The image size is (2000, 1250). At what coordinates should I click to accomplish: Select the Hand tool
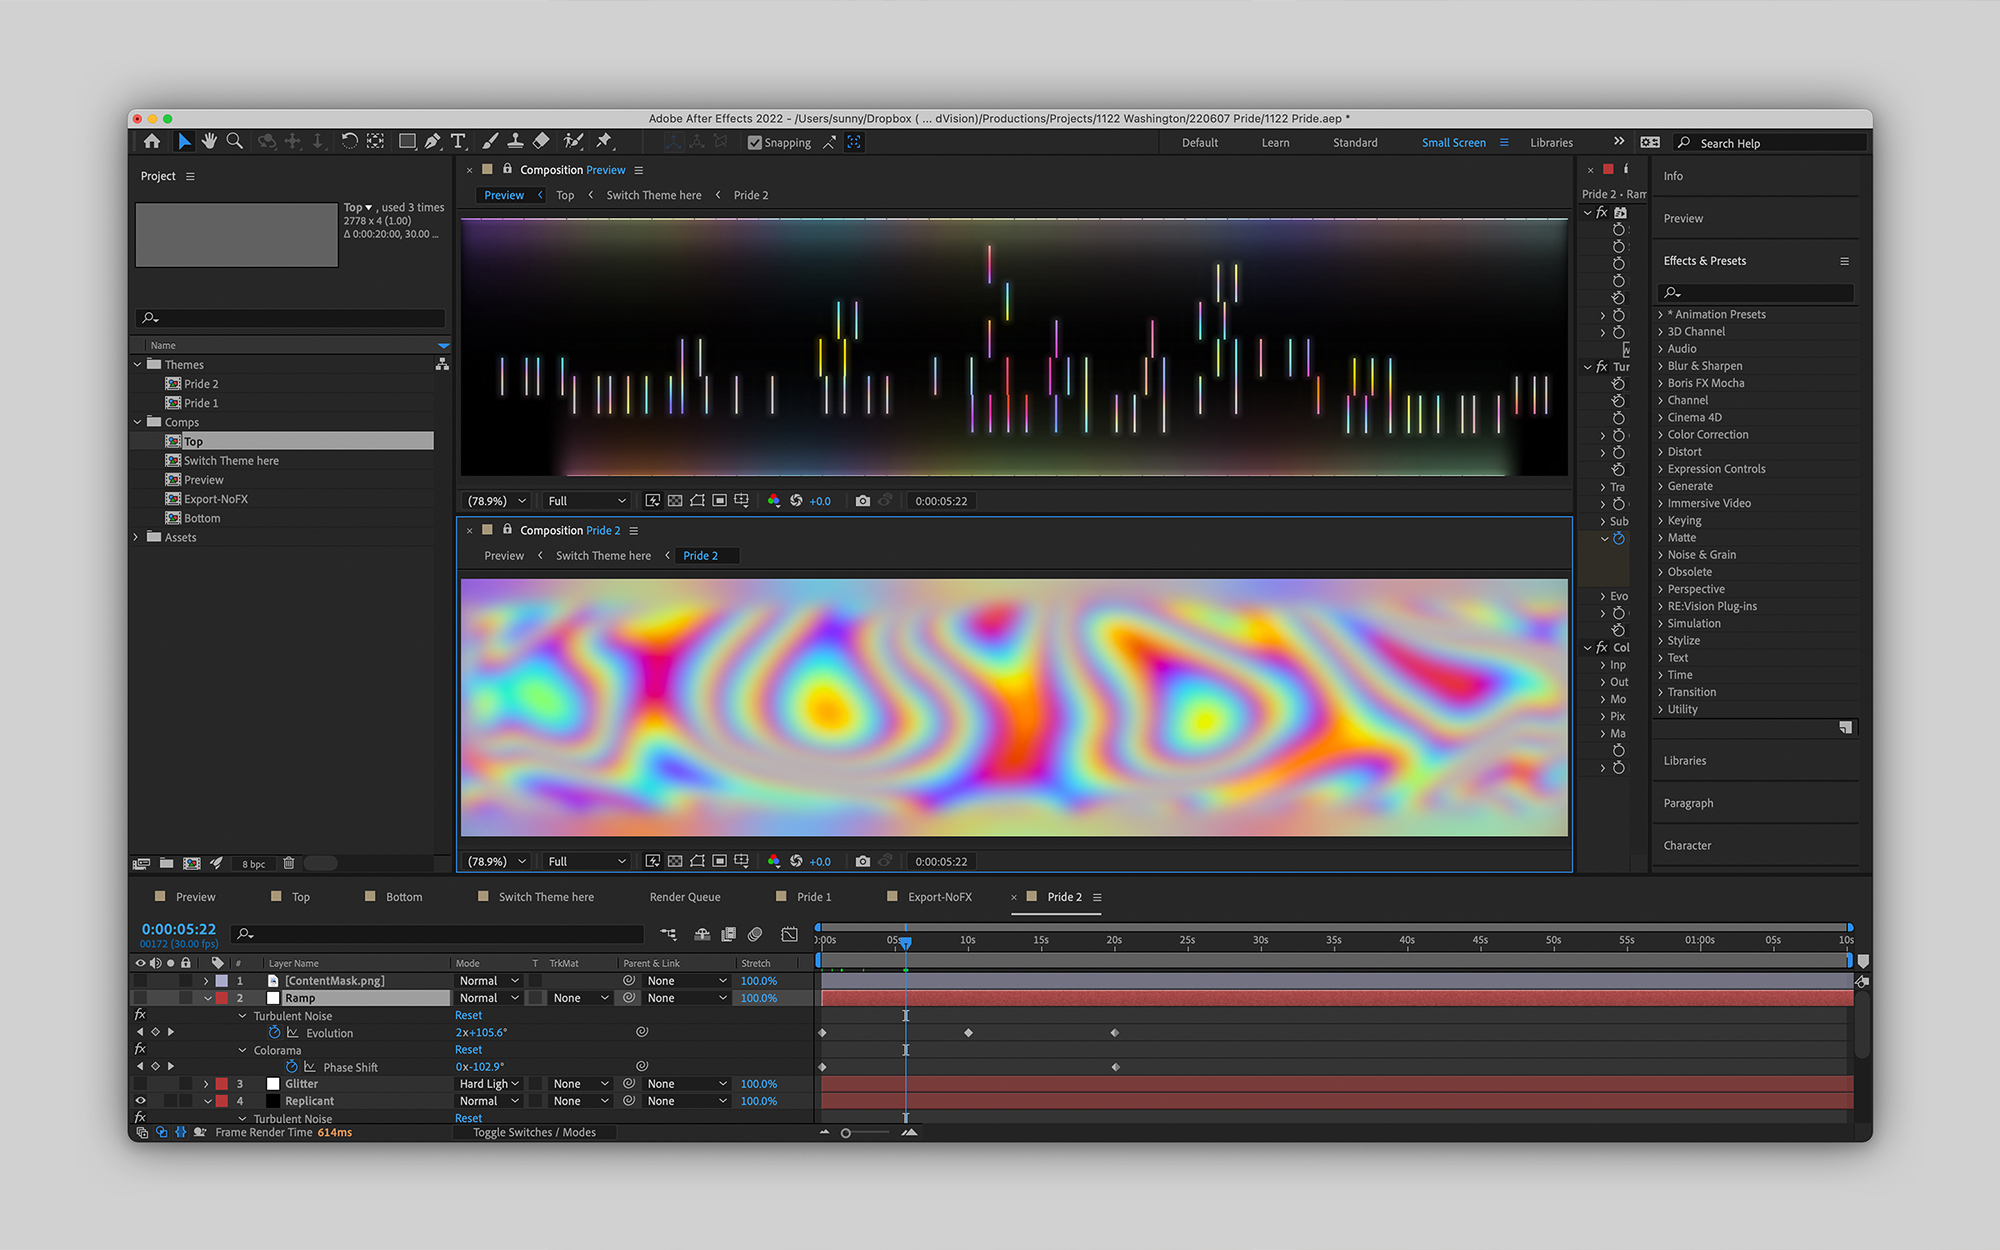(209, 142)
